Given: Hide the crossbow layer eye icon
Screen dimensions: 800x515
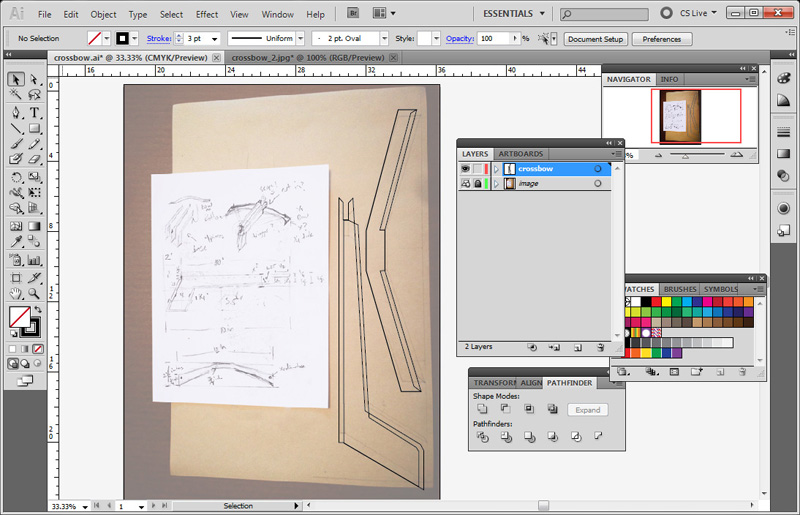Looking at the screenshot, I should click(465, 168).
